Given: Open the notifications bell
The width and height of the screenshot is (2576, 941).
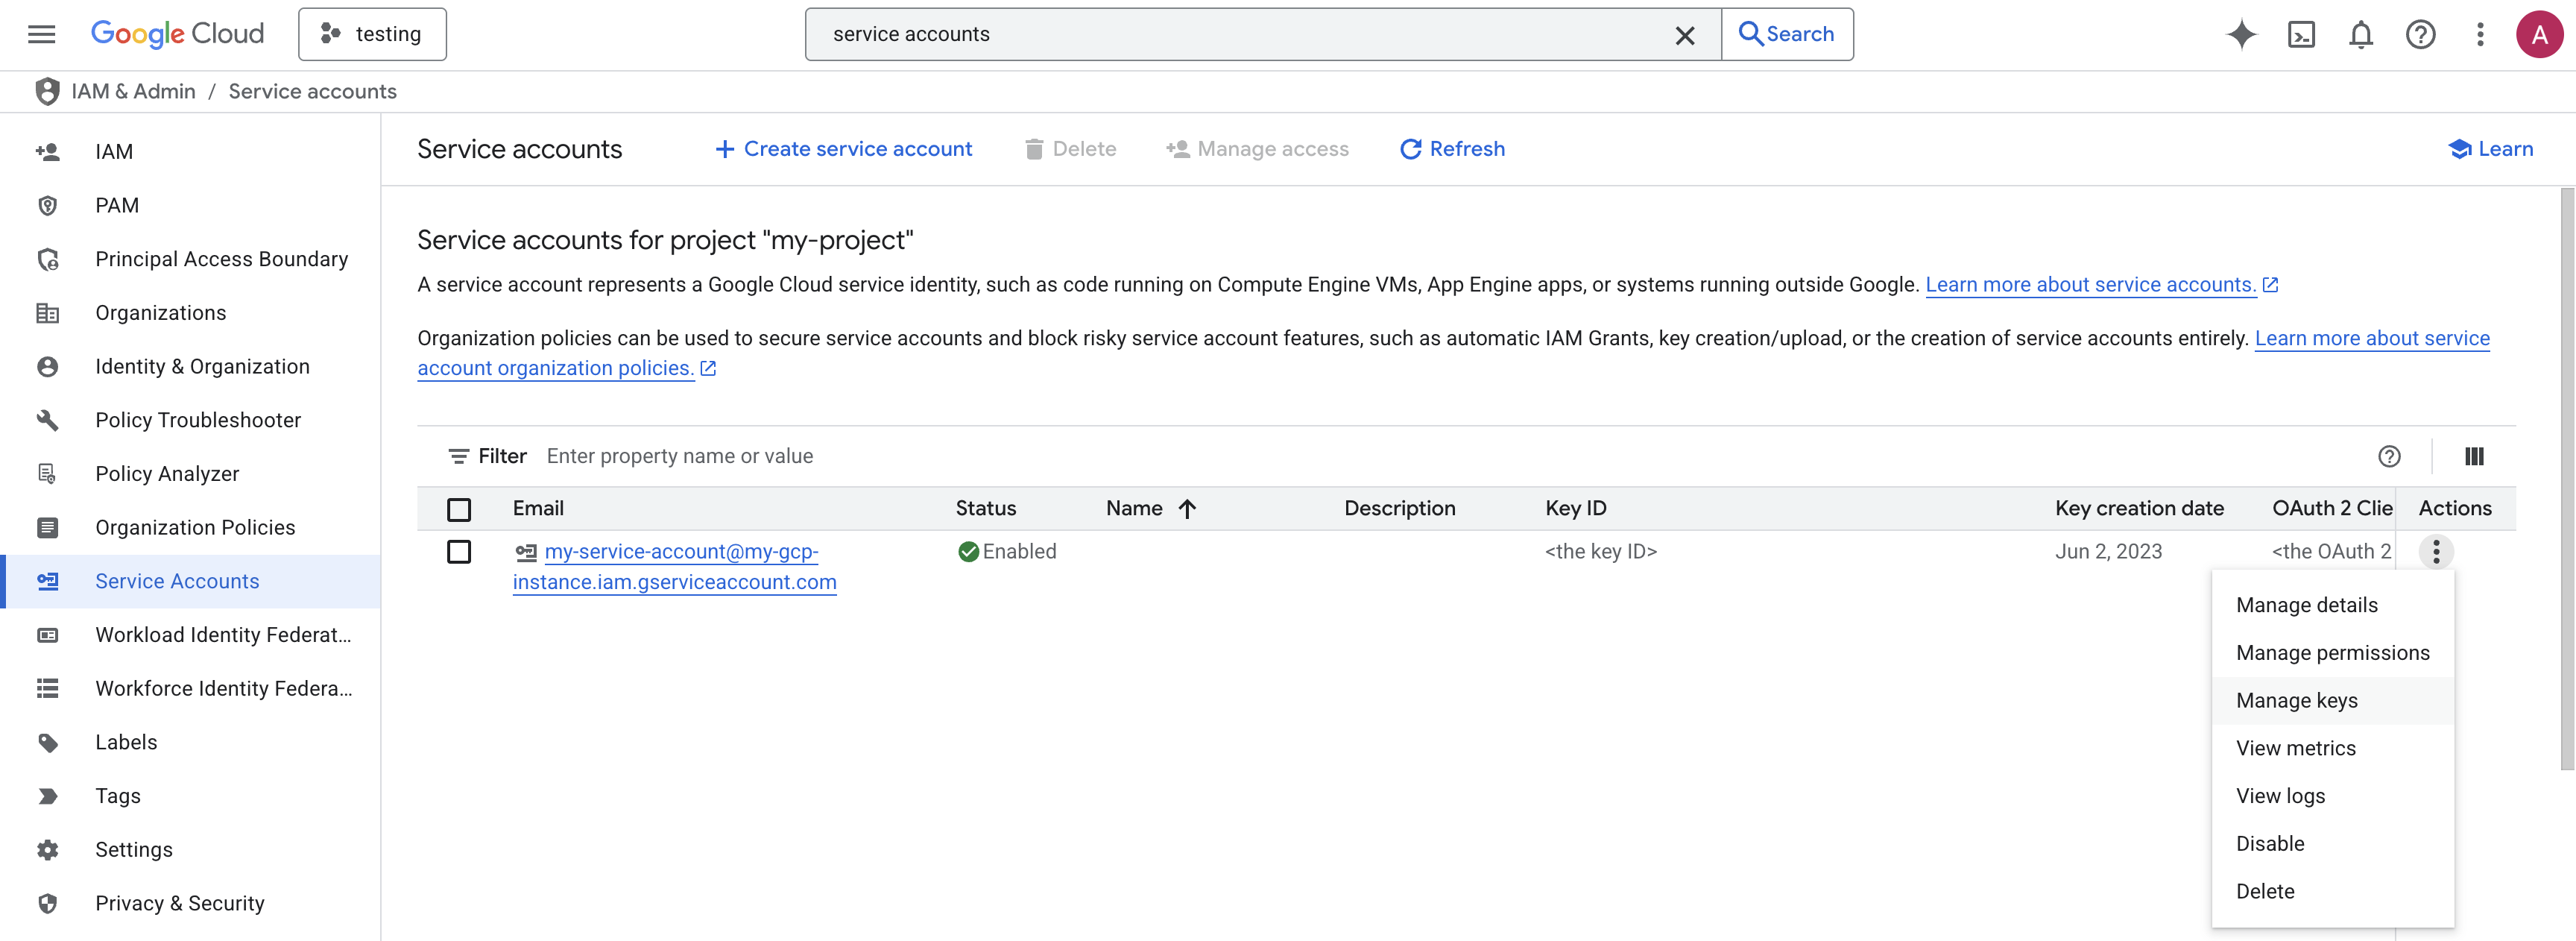Looking at the screenshot, I should (2360, 35).
